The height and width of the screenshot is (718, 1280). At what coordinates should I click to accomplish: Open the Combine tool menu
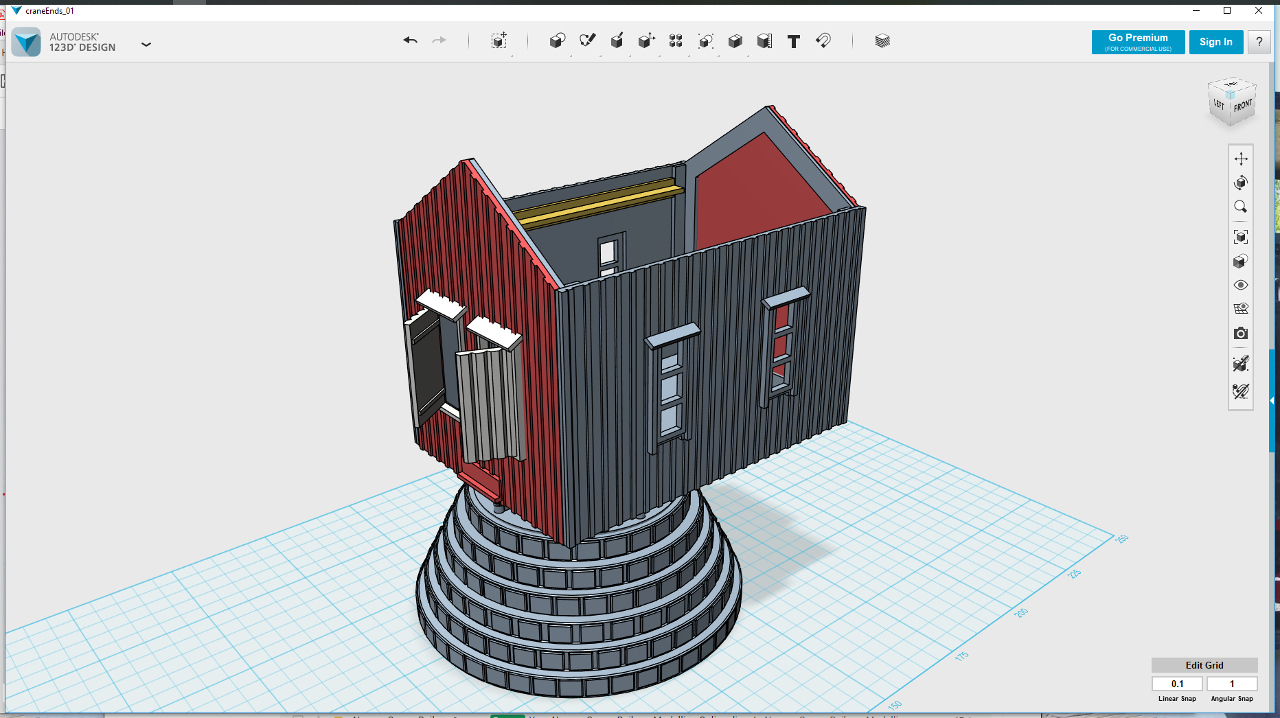[x=735, y=41]
